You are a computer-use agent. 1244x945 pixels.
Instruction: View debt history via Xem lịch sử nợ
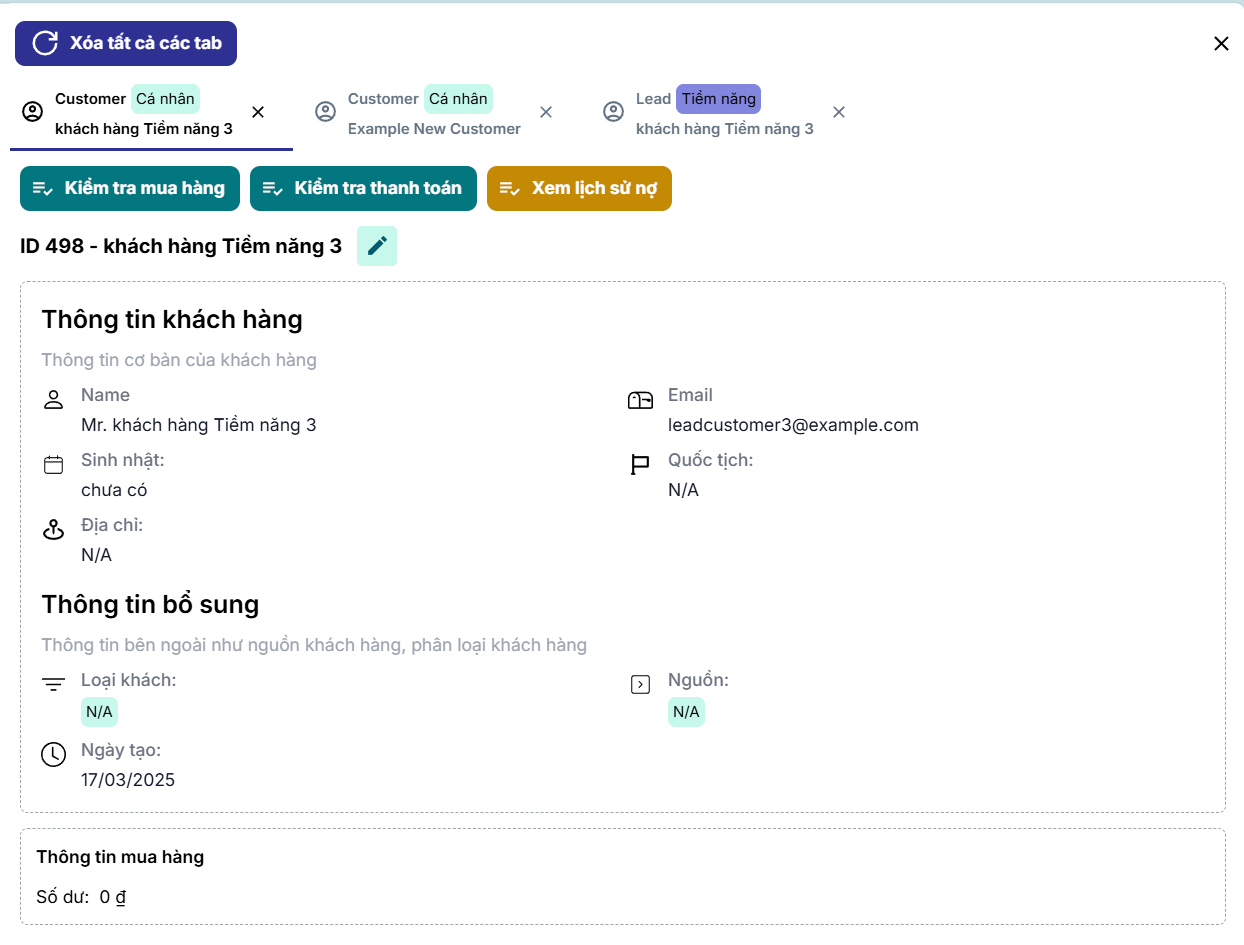[x=579, y=188]
